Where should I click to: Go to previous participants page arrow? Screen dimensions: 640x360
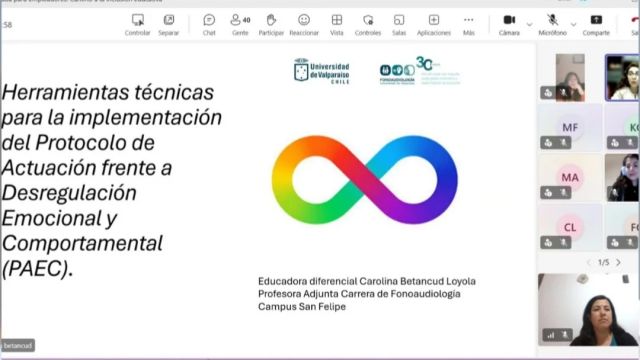(x=589, y=262)
